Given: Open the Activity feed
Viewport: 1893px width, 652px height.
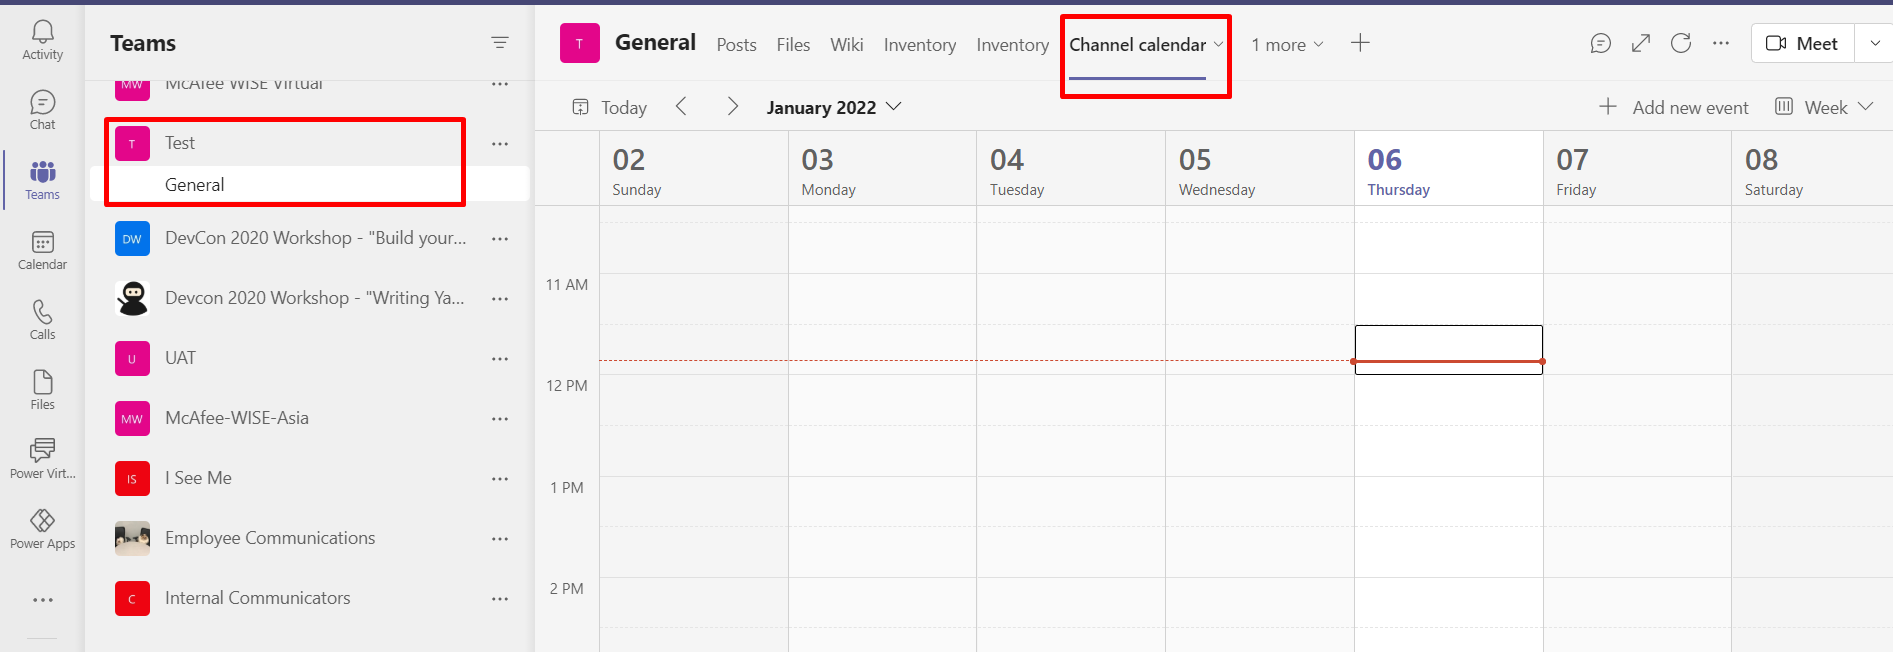Looking at the screenshot, I should [42, 38].
